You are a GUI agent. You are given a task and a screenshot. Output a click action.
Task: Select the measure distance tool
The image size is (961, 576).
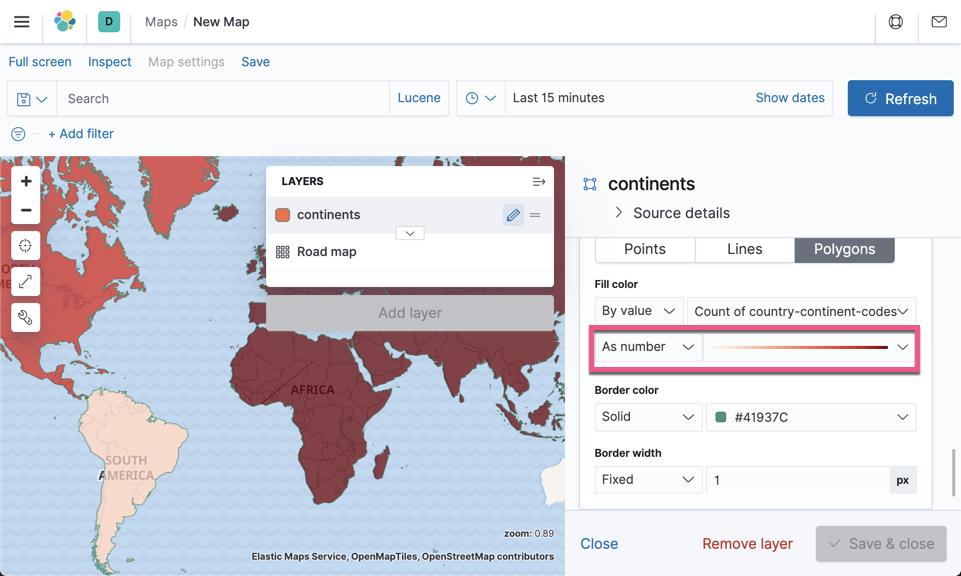[26, 281]
